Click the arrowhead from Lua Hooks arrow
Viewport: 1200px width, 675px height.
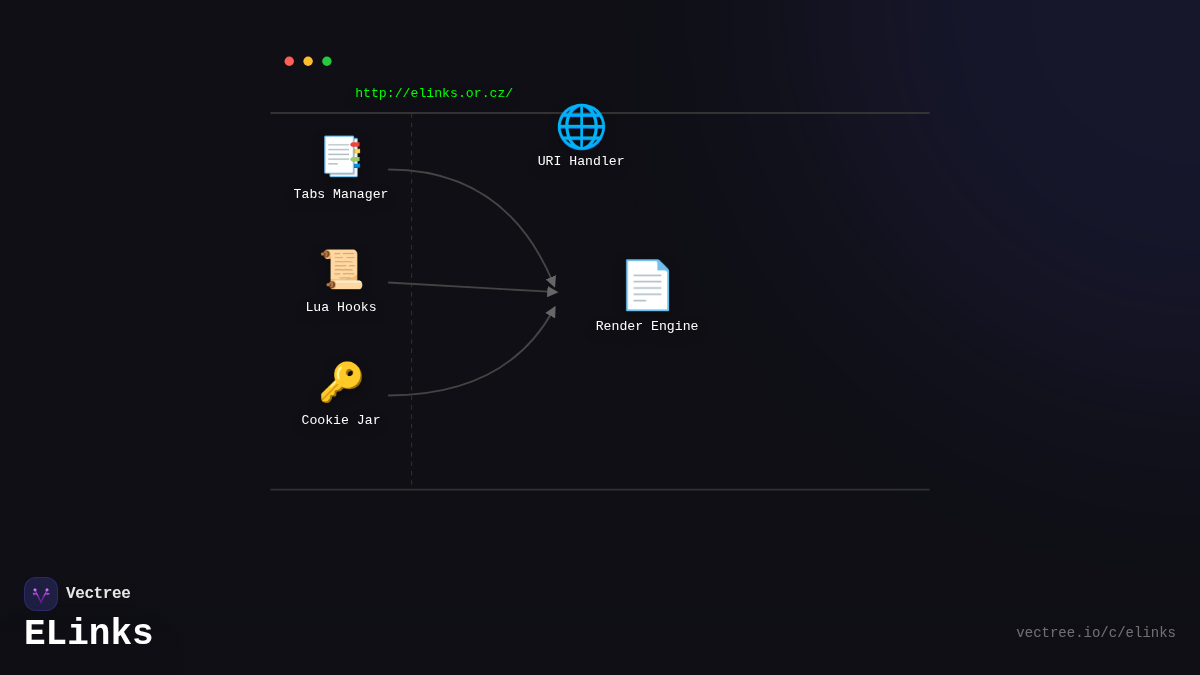tap(553, 292)
